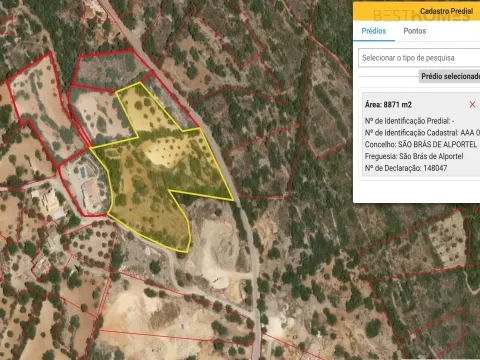Open the Pontos tab

415,31
